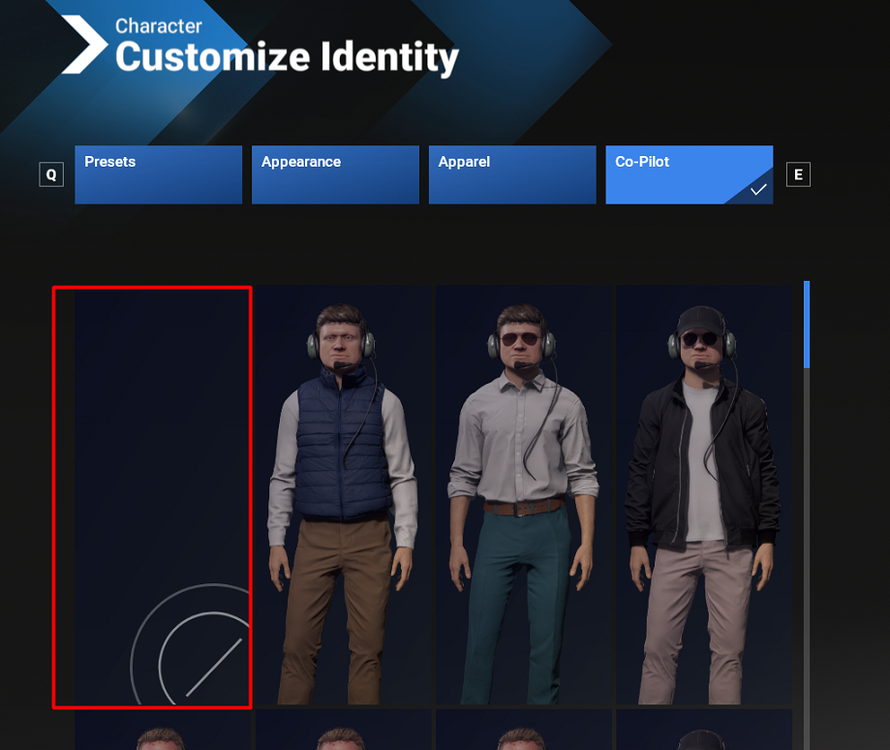The width and height of the screenshot is (890, 750).
Task: Click partially visible tile below black jacket co-pilot
Action: pos(703,731)
